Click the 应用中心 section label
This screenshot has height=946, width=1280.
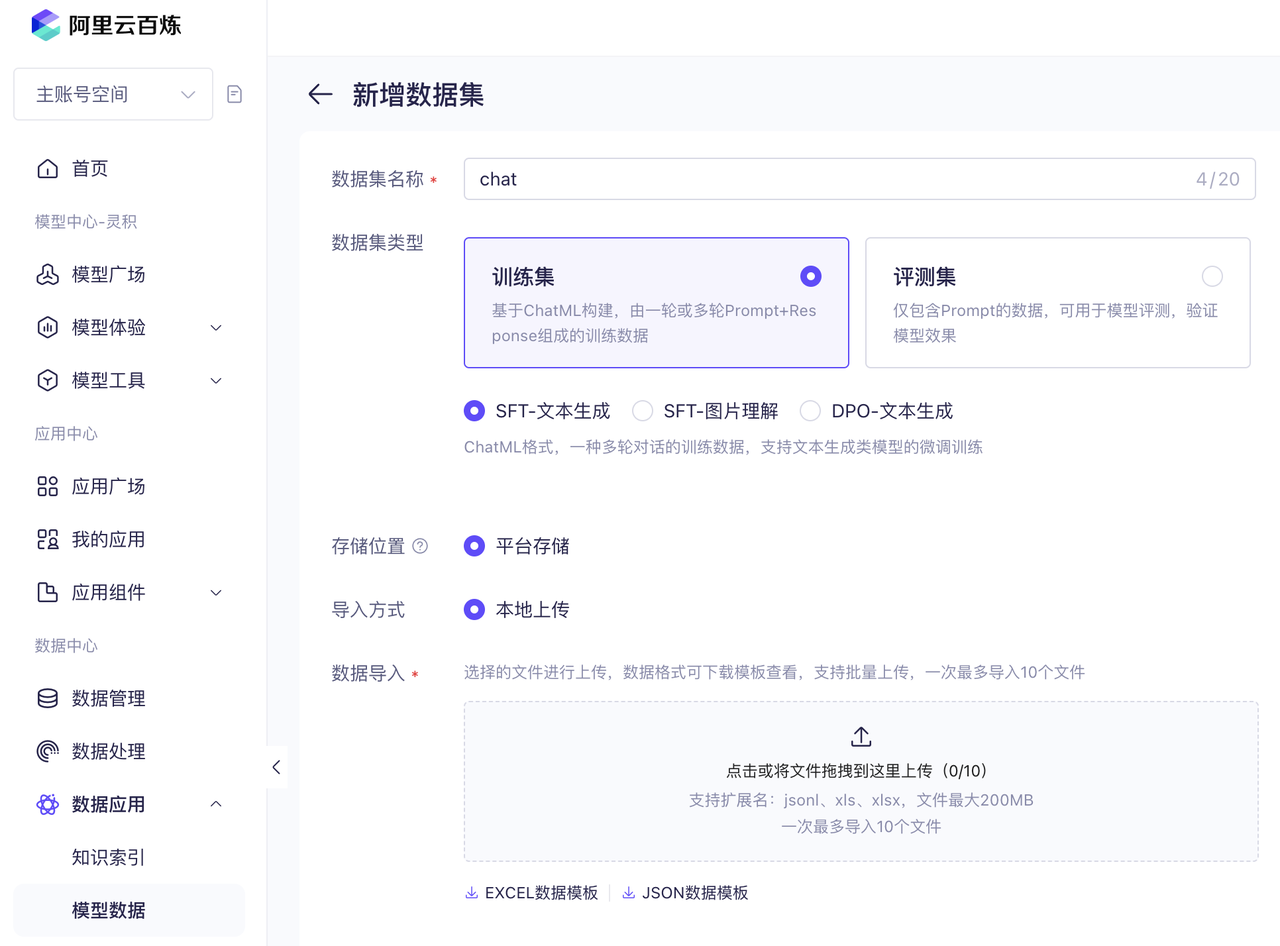click(x=66, y=434)
